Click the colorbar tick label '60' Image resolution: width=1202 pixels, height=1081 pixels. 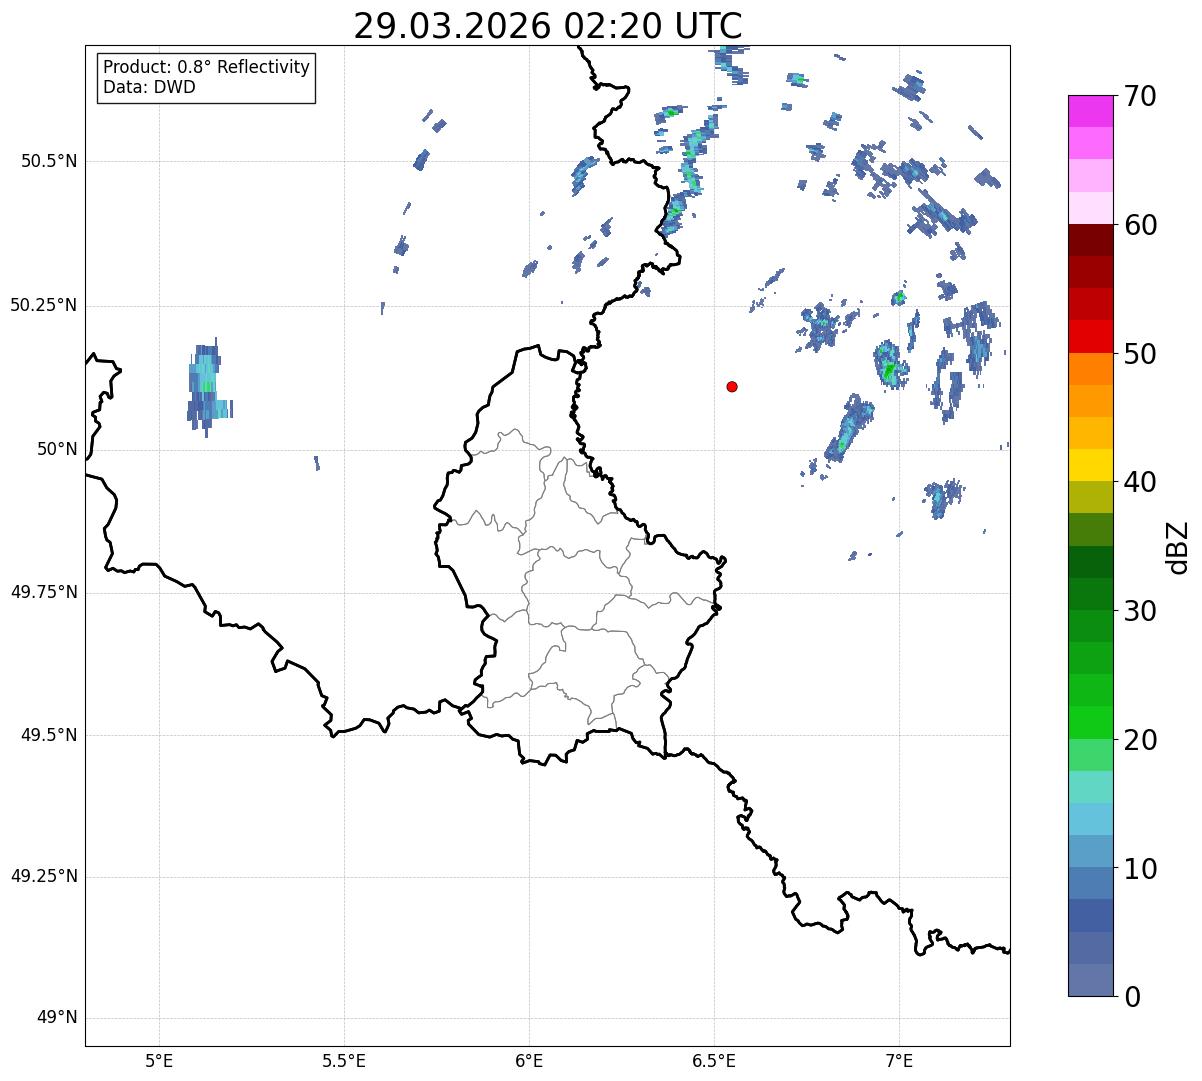1143,225
